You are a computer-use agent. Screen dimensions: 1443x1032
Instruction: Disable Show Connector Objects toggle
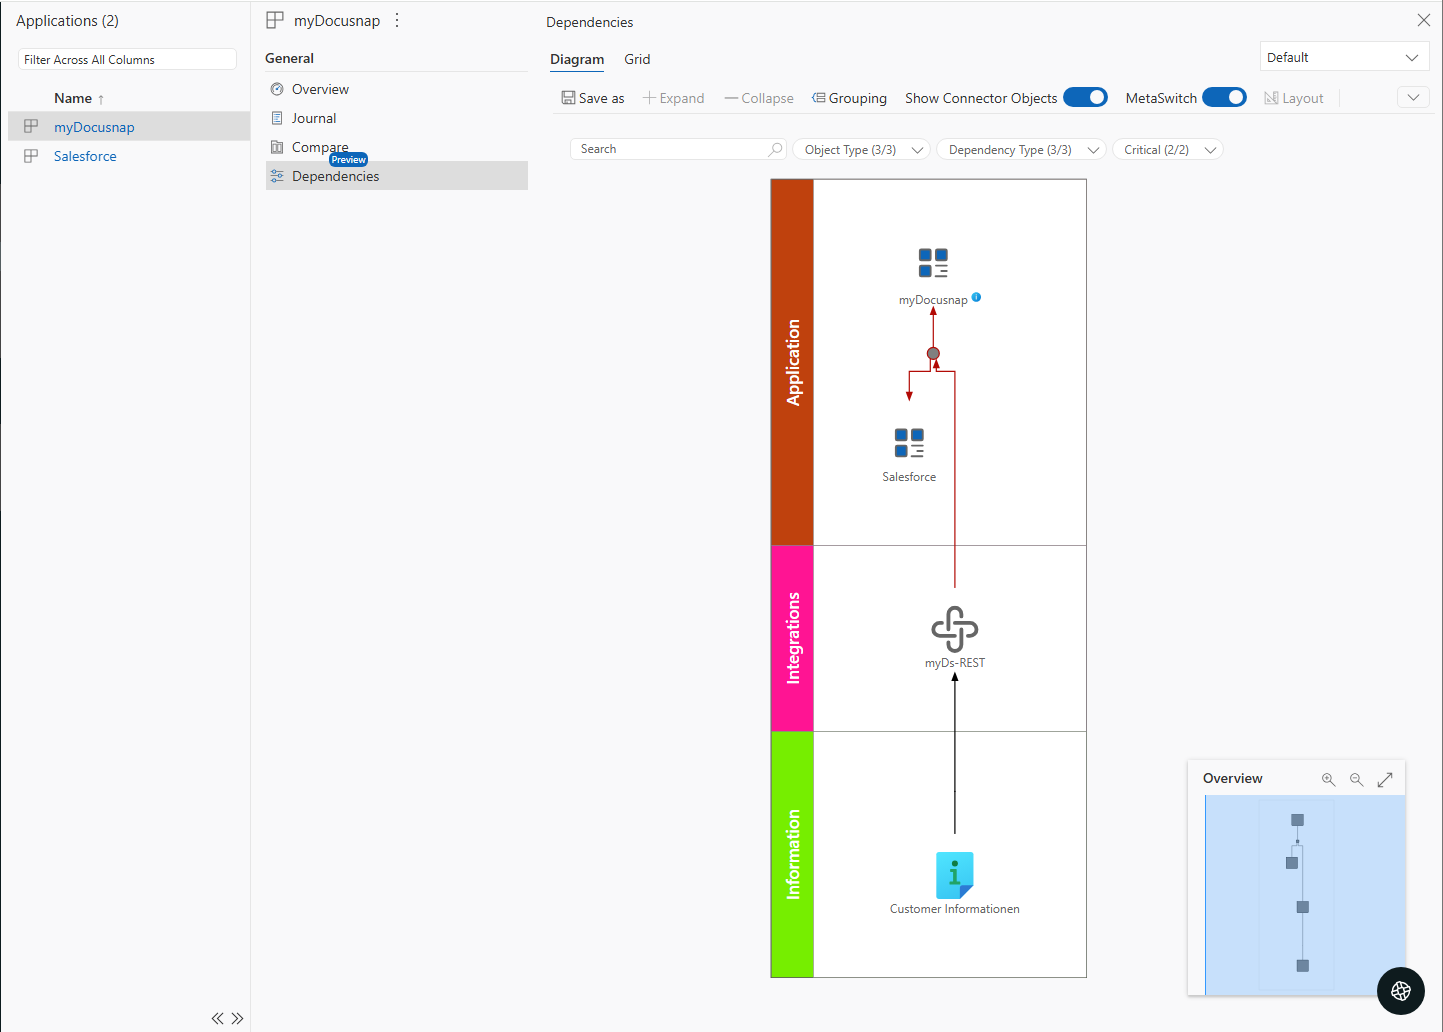(x=1086, y=97)
